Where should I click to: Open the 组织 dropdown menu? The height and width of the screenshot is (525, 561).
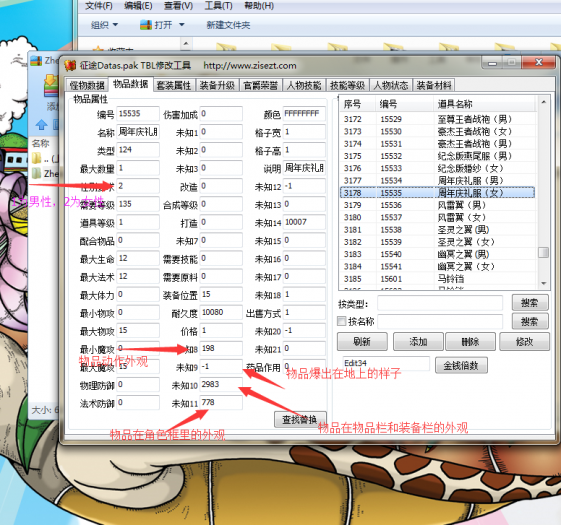[104, 25]
